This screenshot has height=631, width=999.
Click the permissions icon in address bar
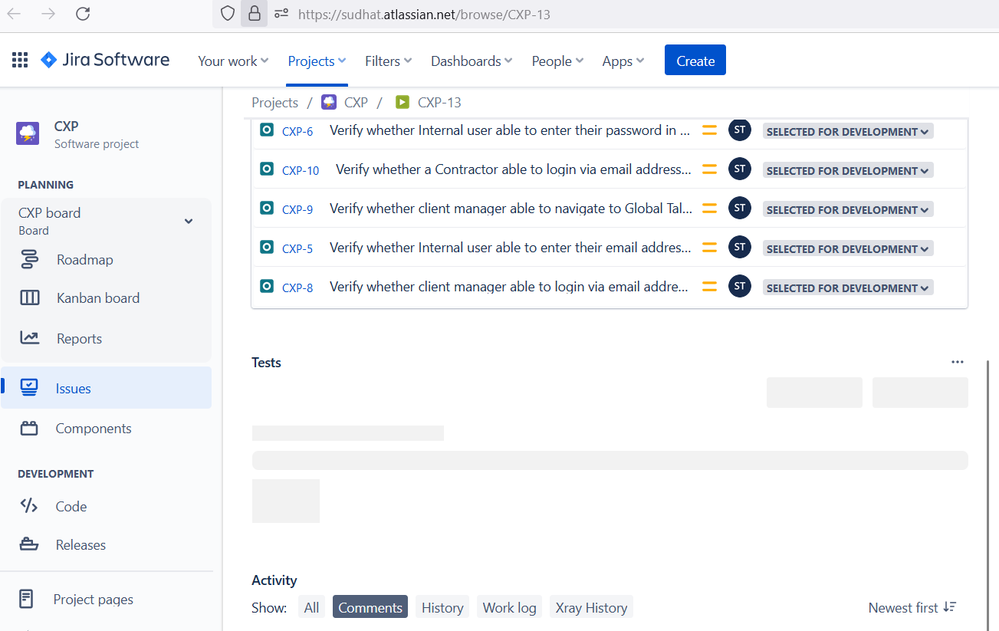click(x=281, y=13)
